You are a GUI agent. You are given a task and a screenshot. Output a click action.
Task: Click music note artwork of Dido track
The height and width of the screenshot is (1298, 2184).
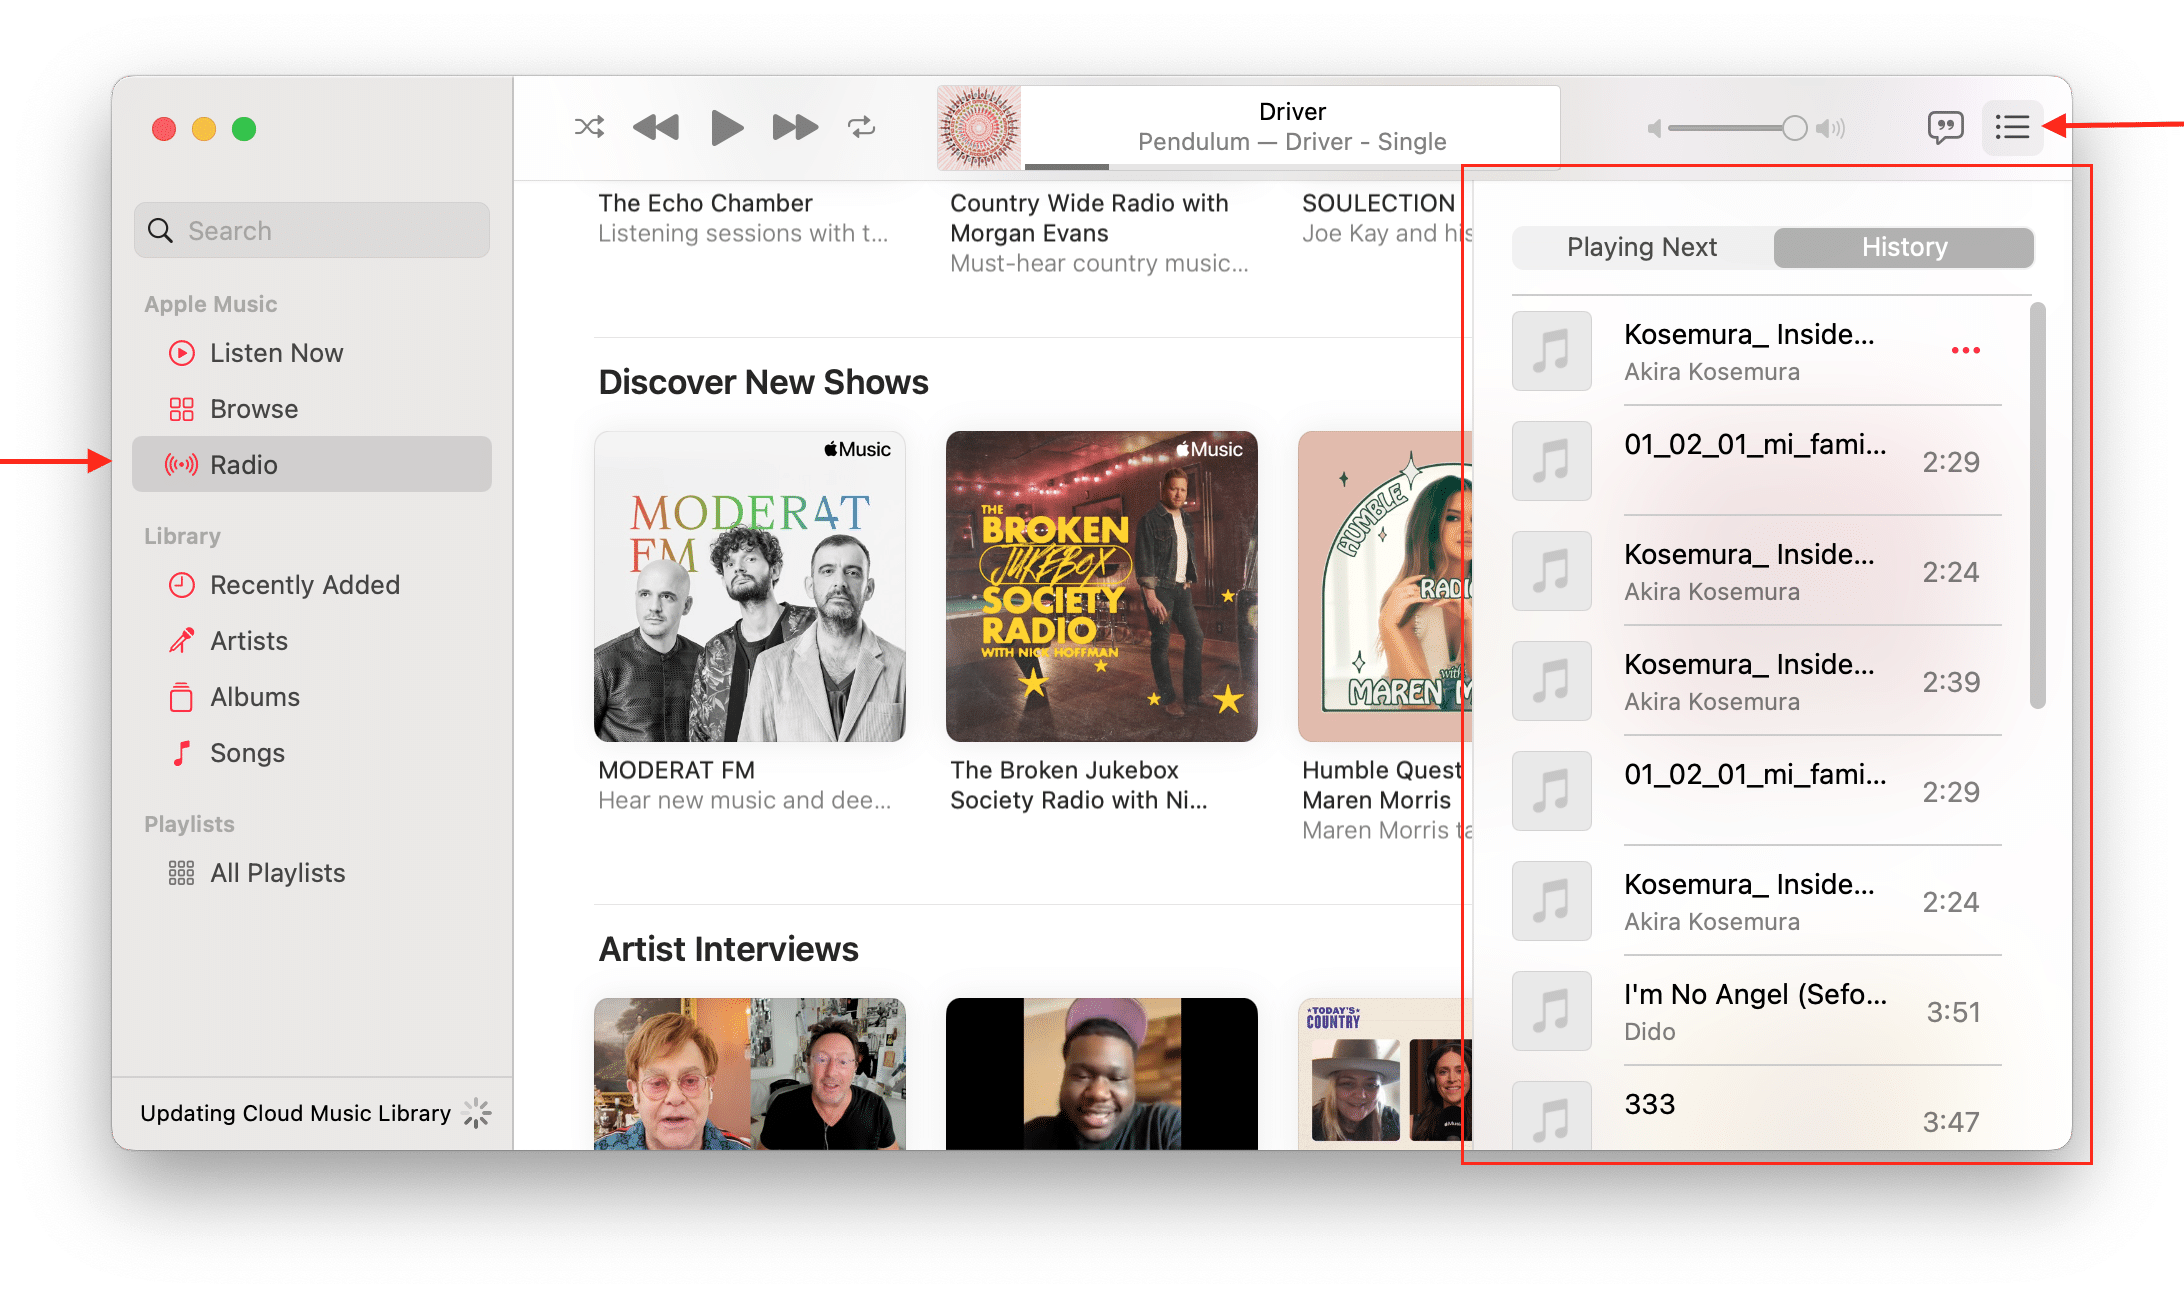[1551, 1011]
